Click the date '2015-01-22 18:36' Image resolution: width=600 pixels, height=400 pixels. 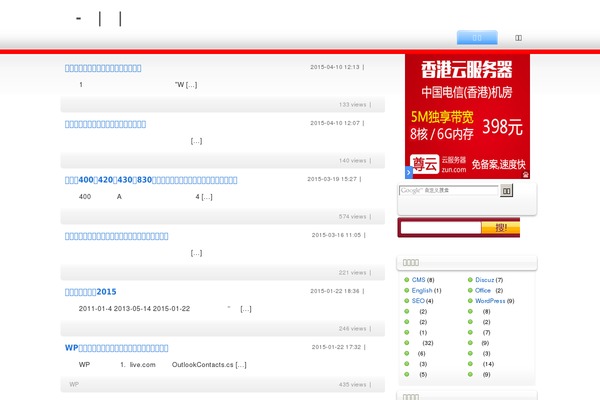pyautogui.click(x=335, y=291)
